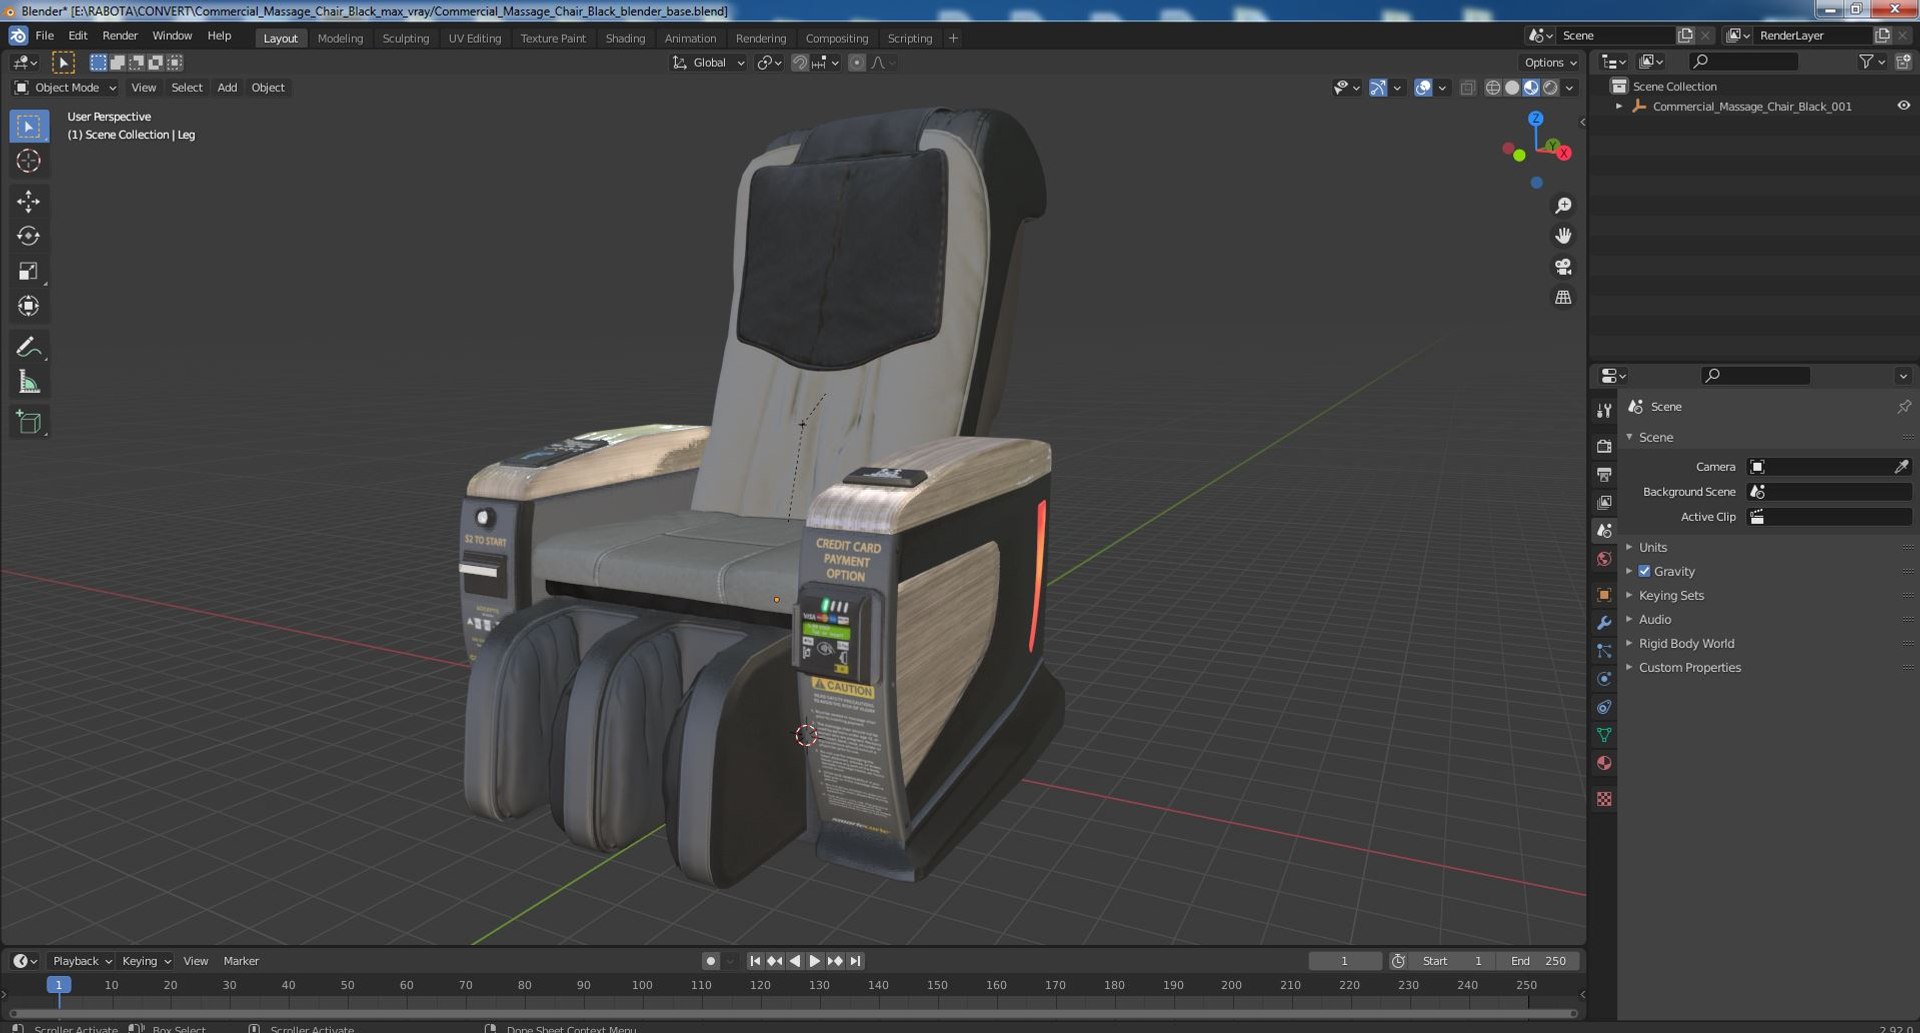The height and width of the screenshot is (1033, 1920).
Task: Enable the Gravity checkbox
Action: 1644,571
